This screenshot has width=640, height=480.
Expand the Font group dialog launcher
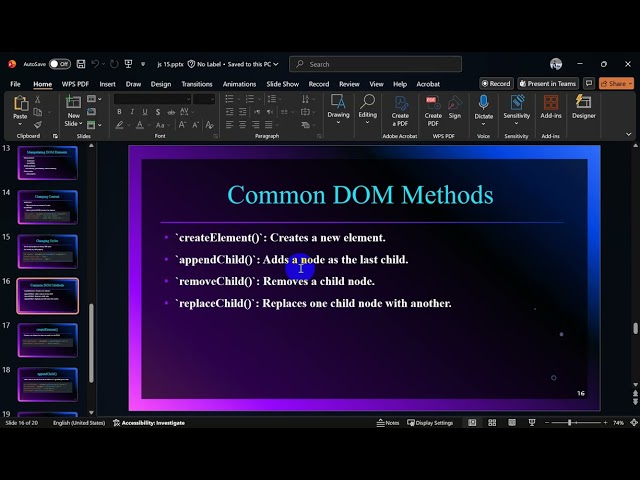pyautogui.click(x=216, y=136)
